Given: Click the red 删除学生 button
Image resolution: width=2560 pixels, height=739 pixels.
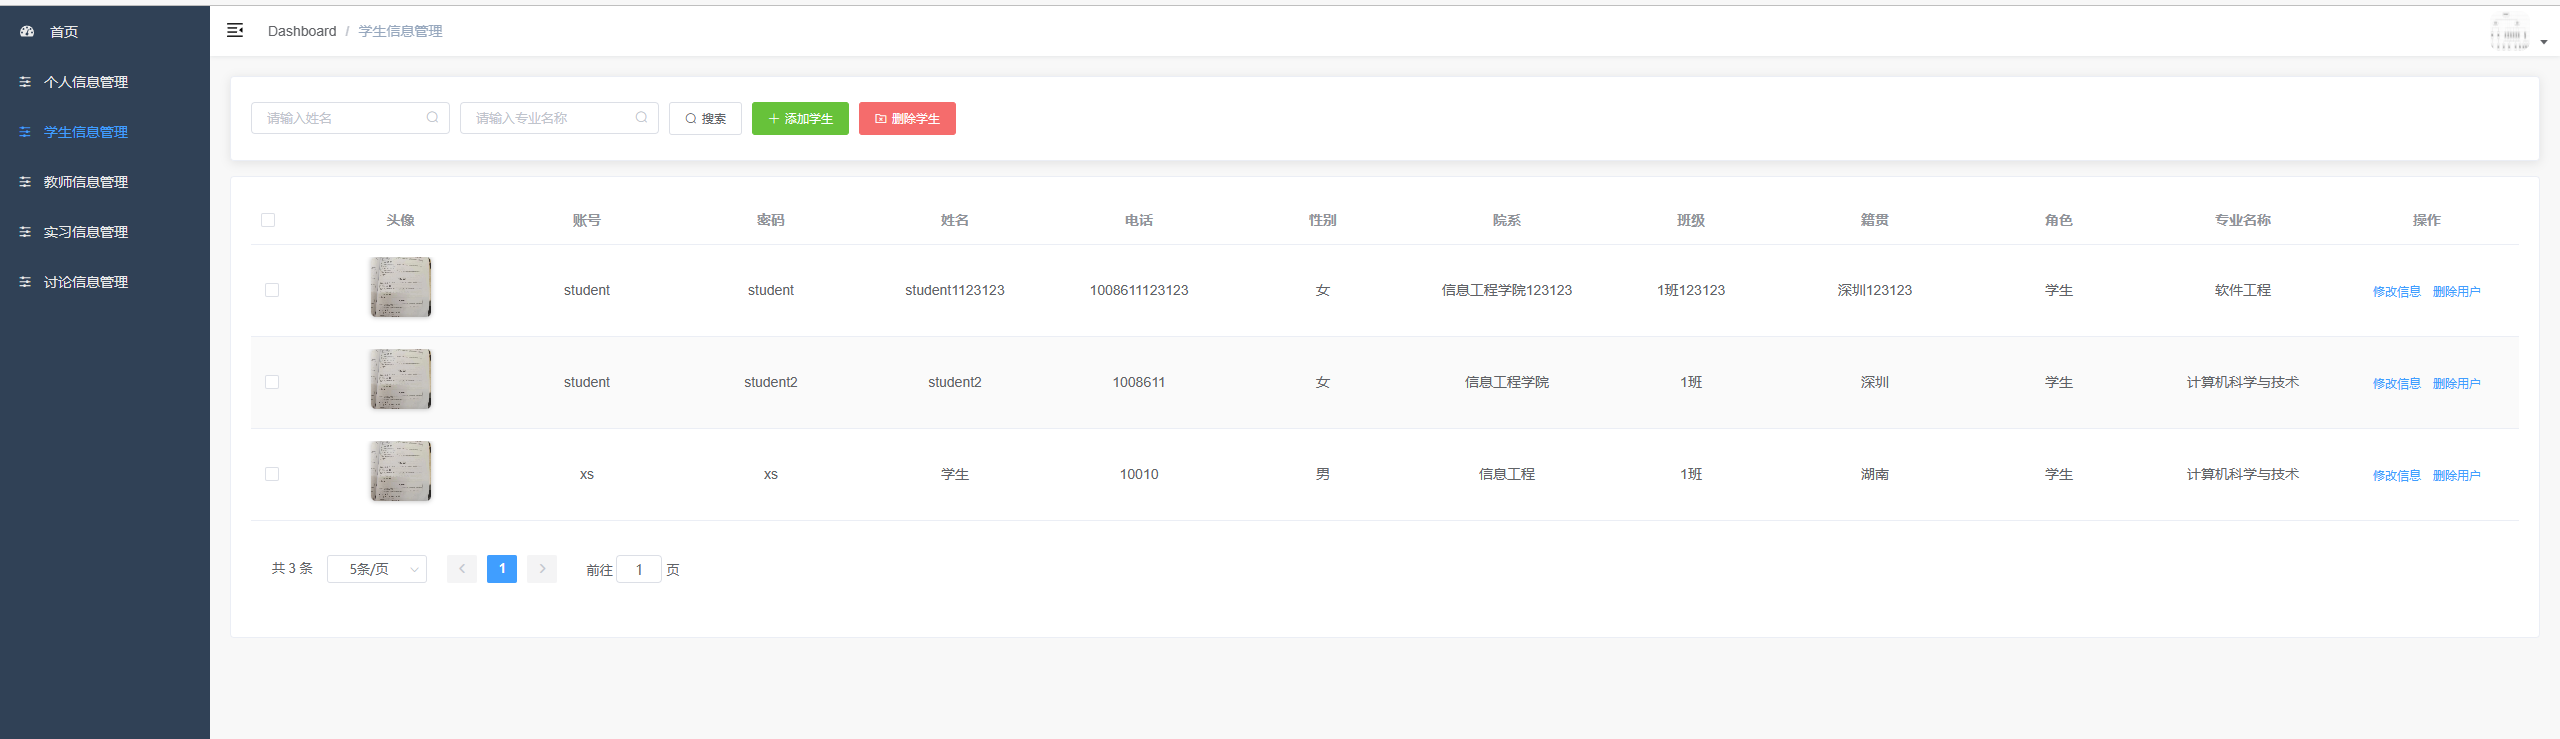Looking at the screenshot, I should pos(907,118).
